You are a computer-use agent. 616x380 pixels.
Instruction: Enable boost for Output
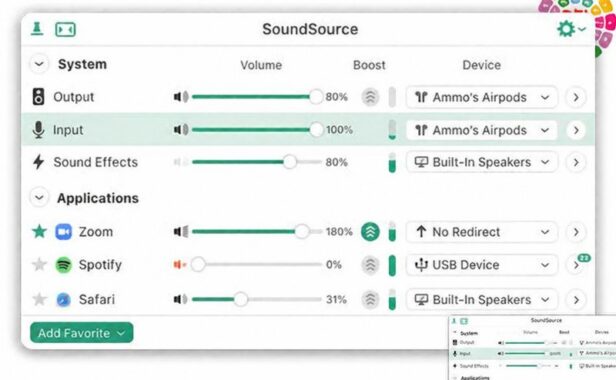click(370, 97)
